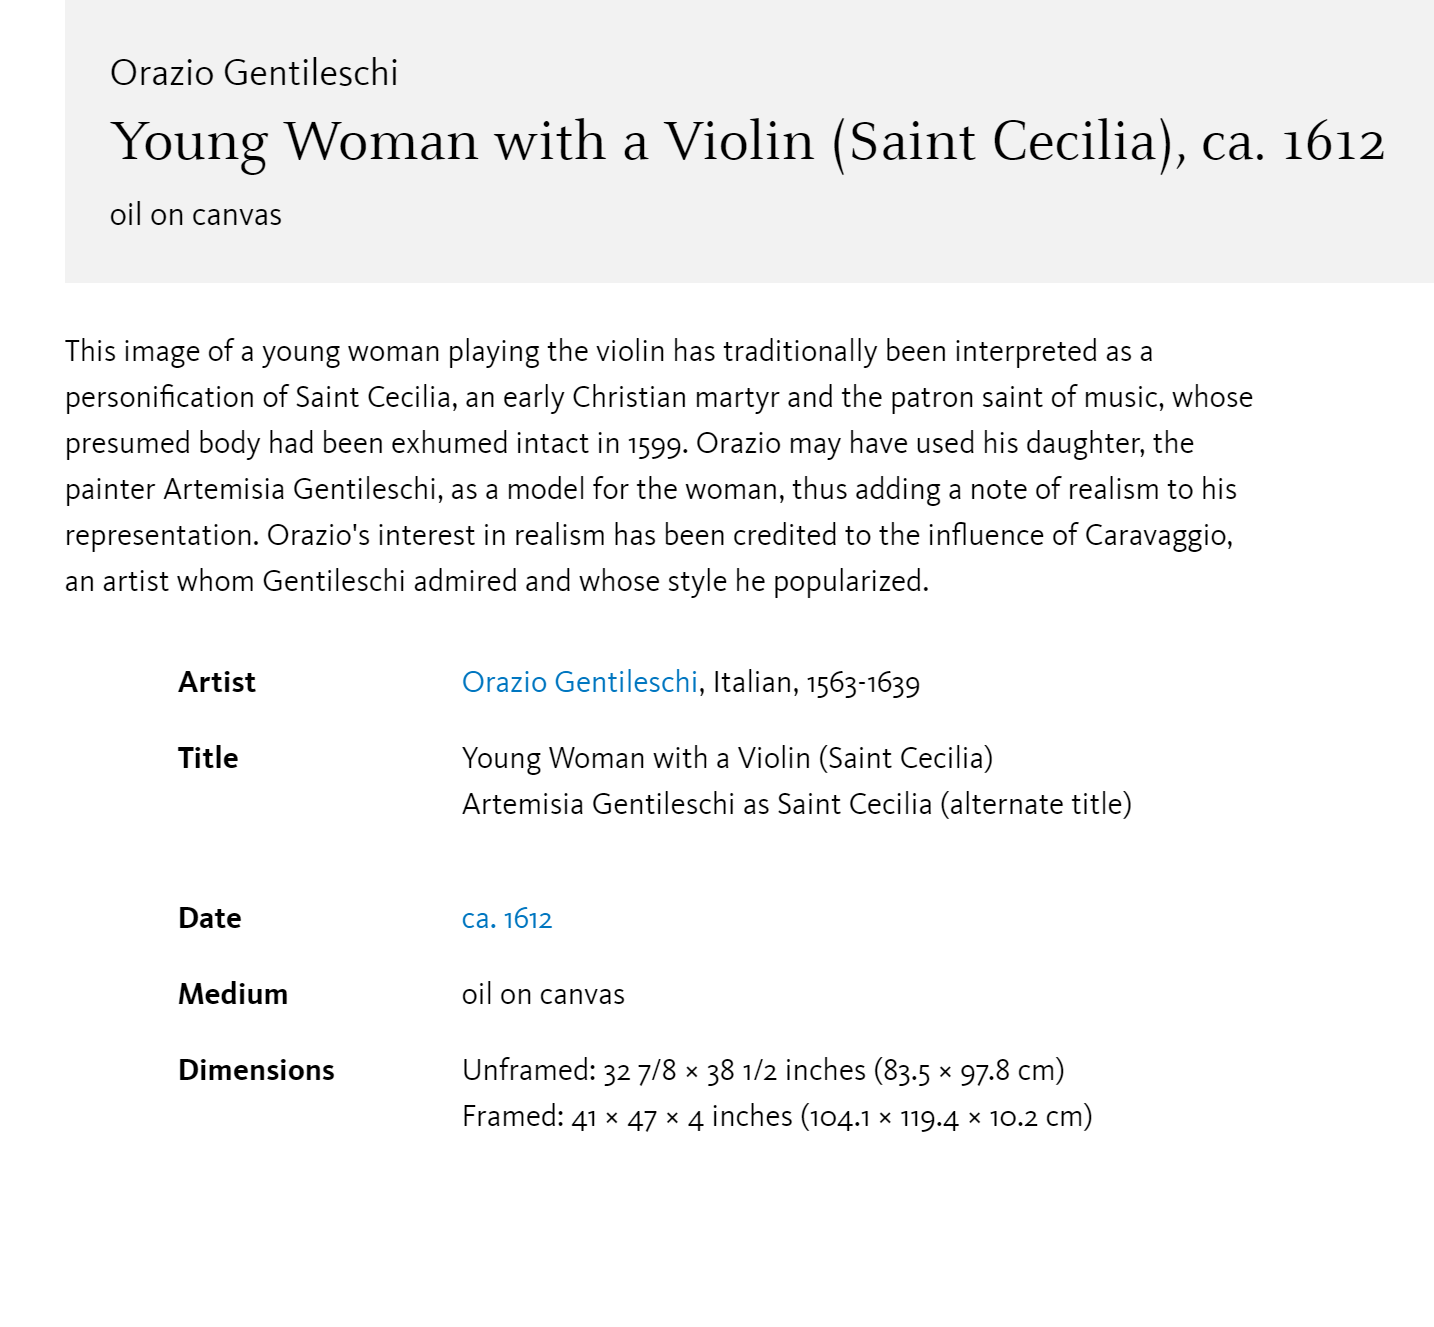Screen dimensions: 1434x1327
Task: Click the description paragraph's first line
Action: (609, 351)
